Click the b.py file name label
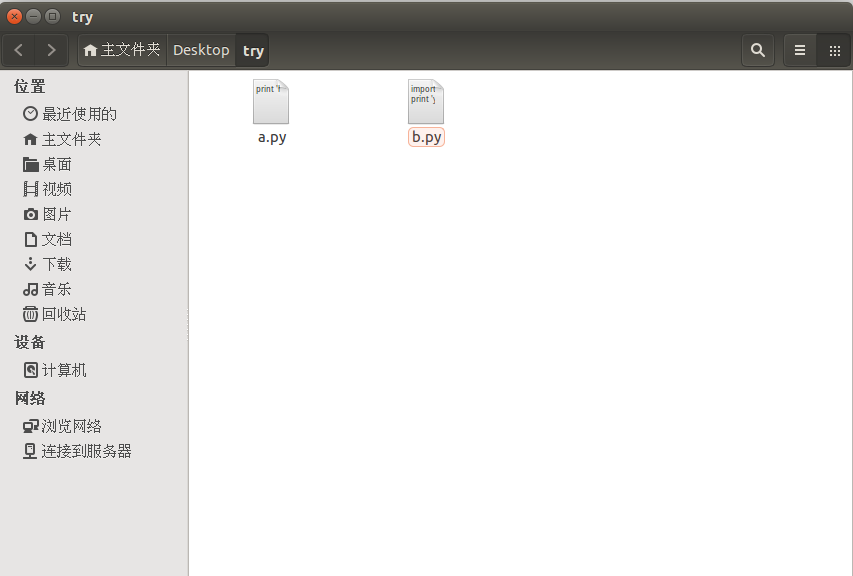 (x=426, y=137)
